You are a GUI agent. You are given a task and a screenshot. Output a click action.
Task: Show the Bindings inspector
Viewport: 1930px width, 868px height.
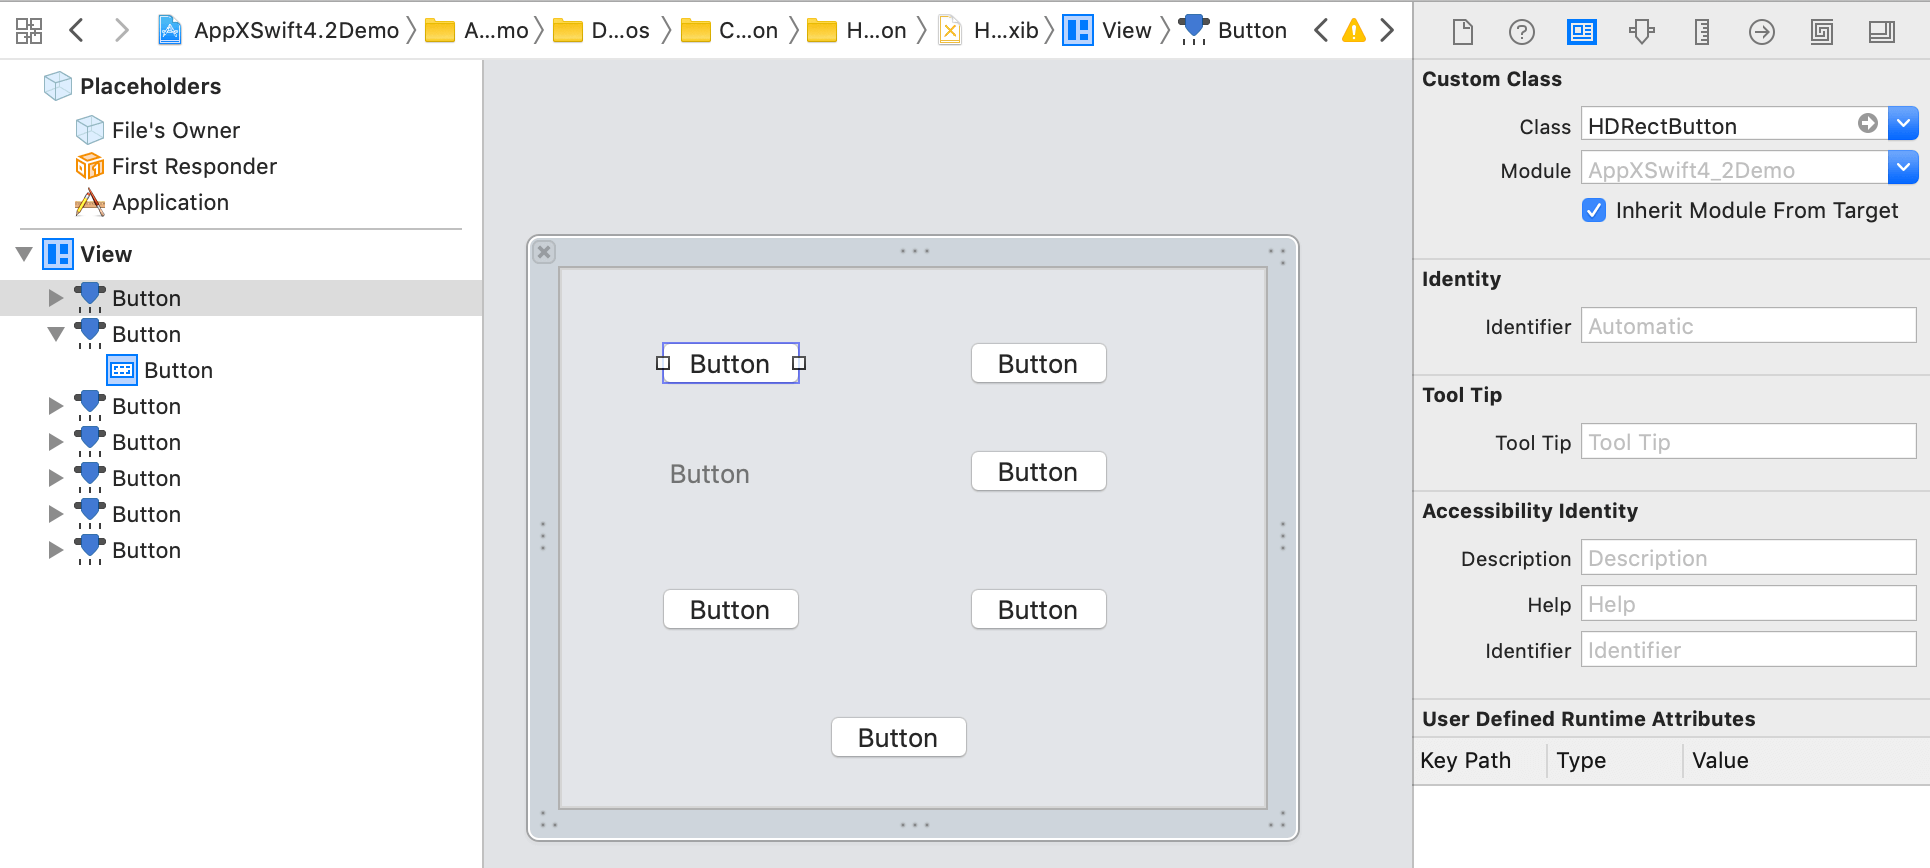tap(1821, 32)
